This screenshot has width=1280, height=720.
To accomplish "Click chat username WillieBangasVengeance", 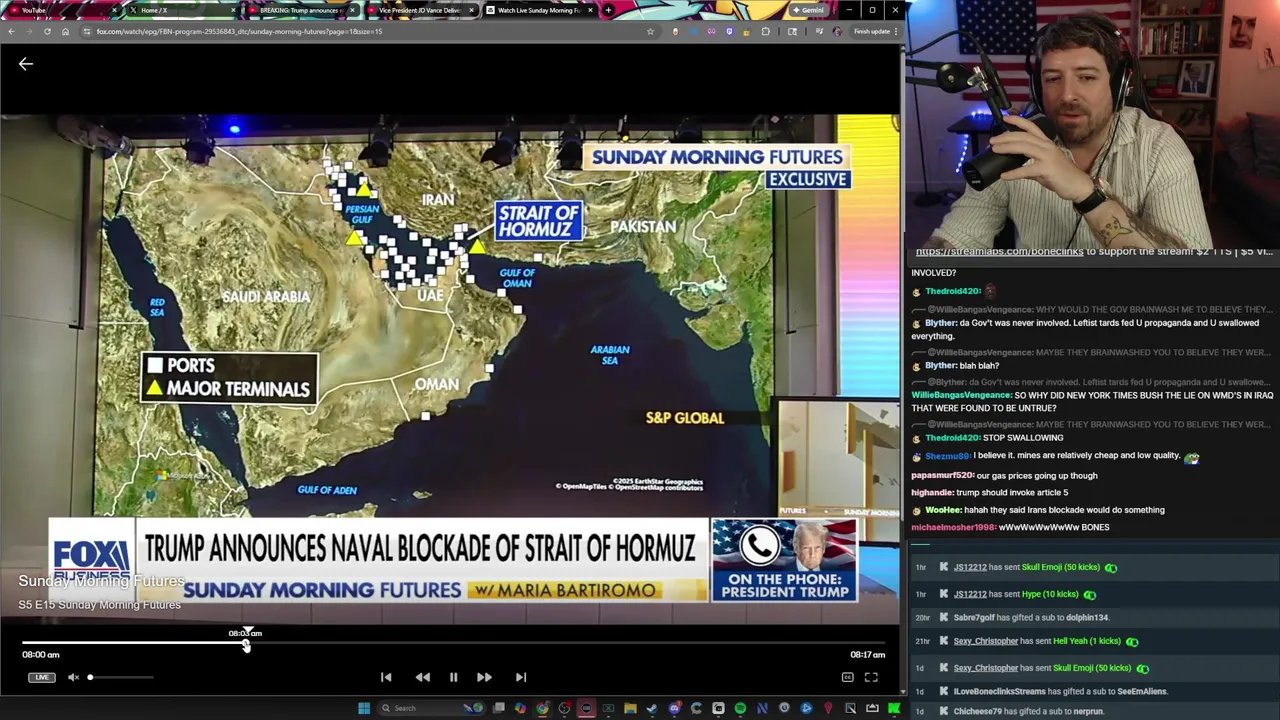I will (961, 396).
